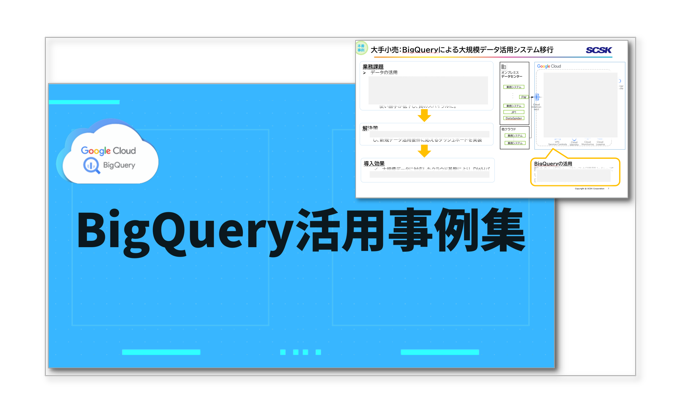Click the 解決策 section heading
686x411 pixels.
click(x=371, y=128)
